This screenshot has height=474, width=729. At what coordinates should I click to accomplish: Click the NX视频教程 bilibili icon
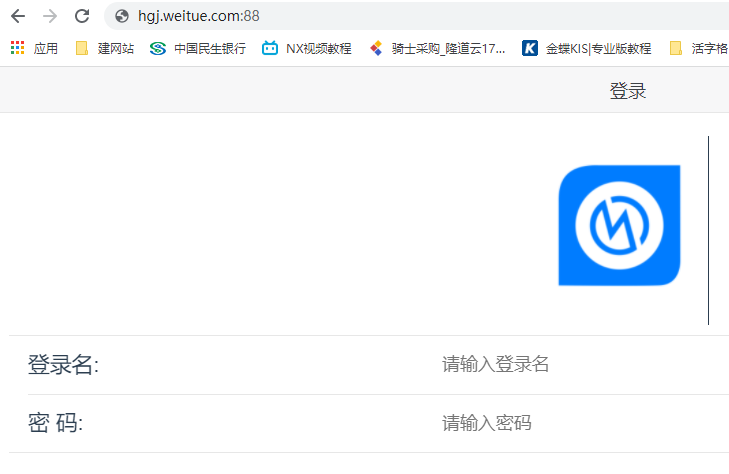coord(270,48)
